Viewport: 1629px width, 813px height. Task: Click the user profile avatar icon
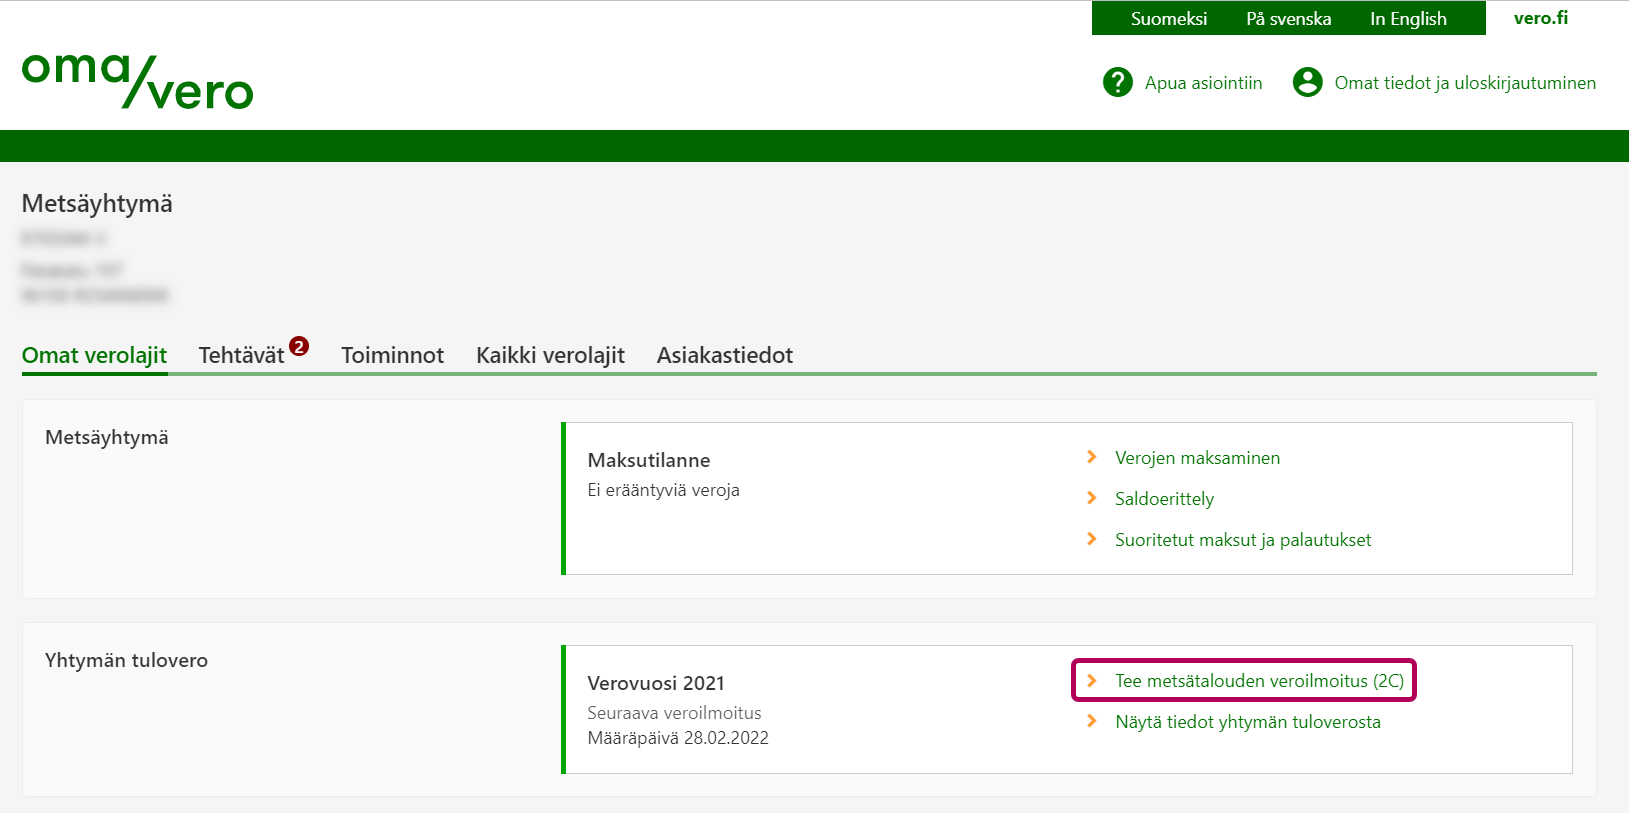[1307, 82]
